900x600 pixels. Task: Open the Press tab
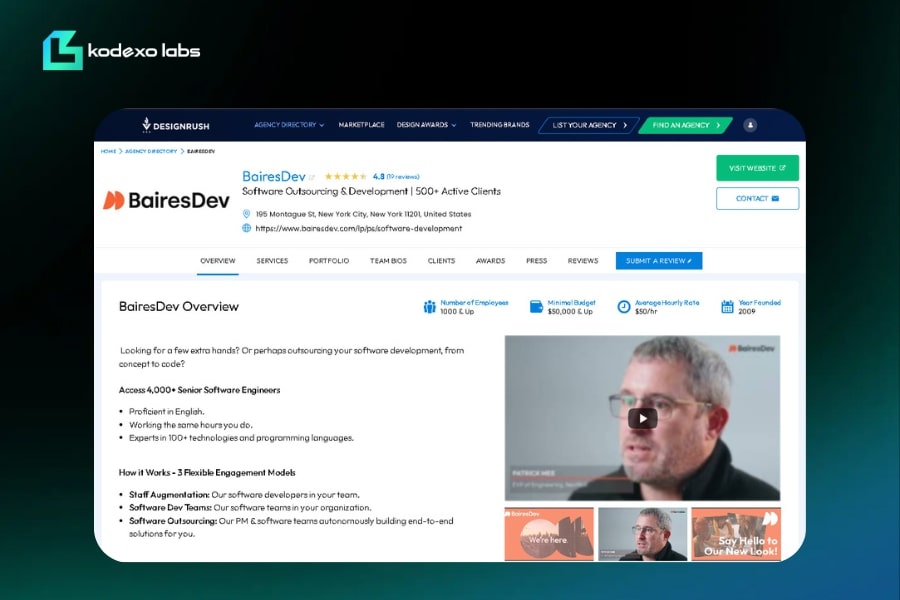pos(536,261)
